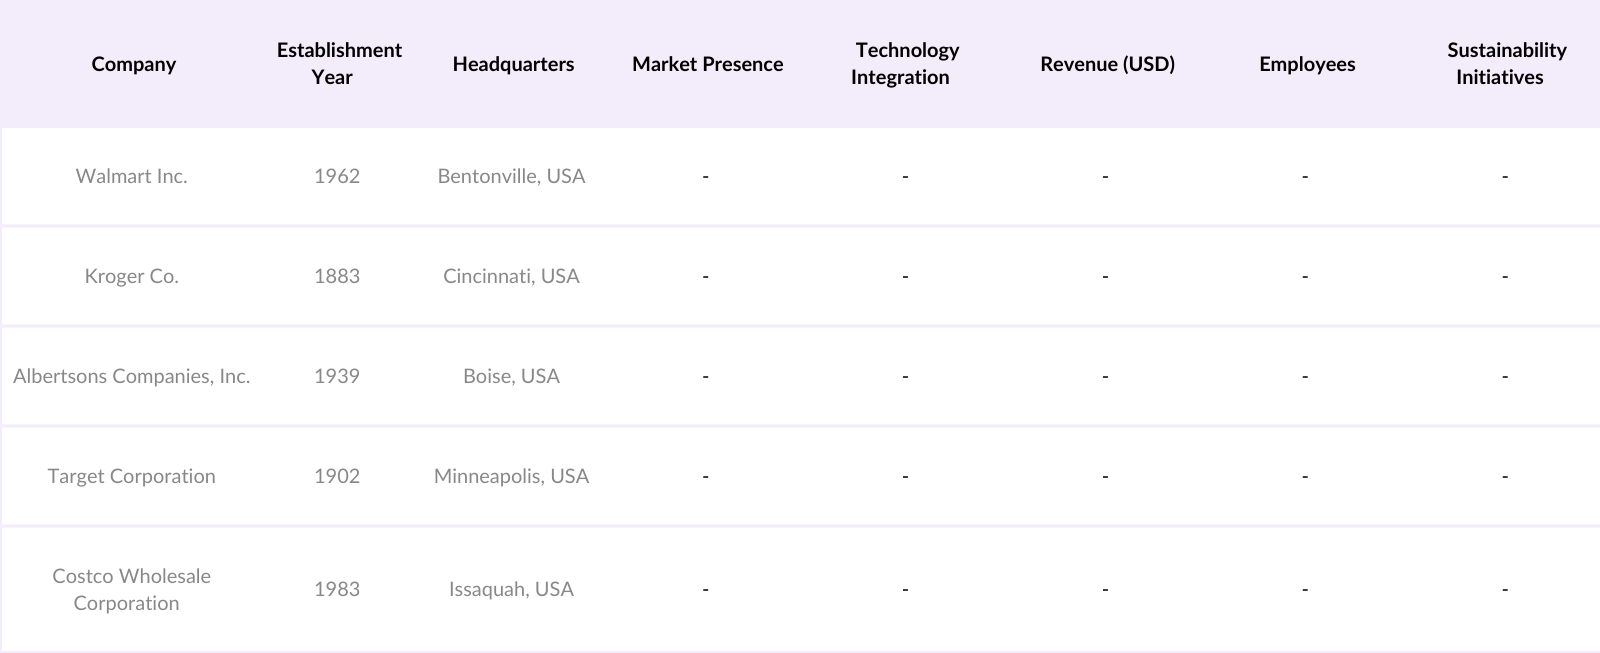The width and height of the screenshot is (1600, 653).
Task: Select the Walmart Inc. company cell
Action: [132, 176]
